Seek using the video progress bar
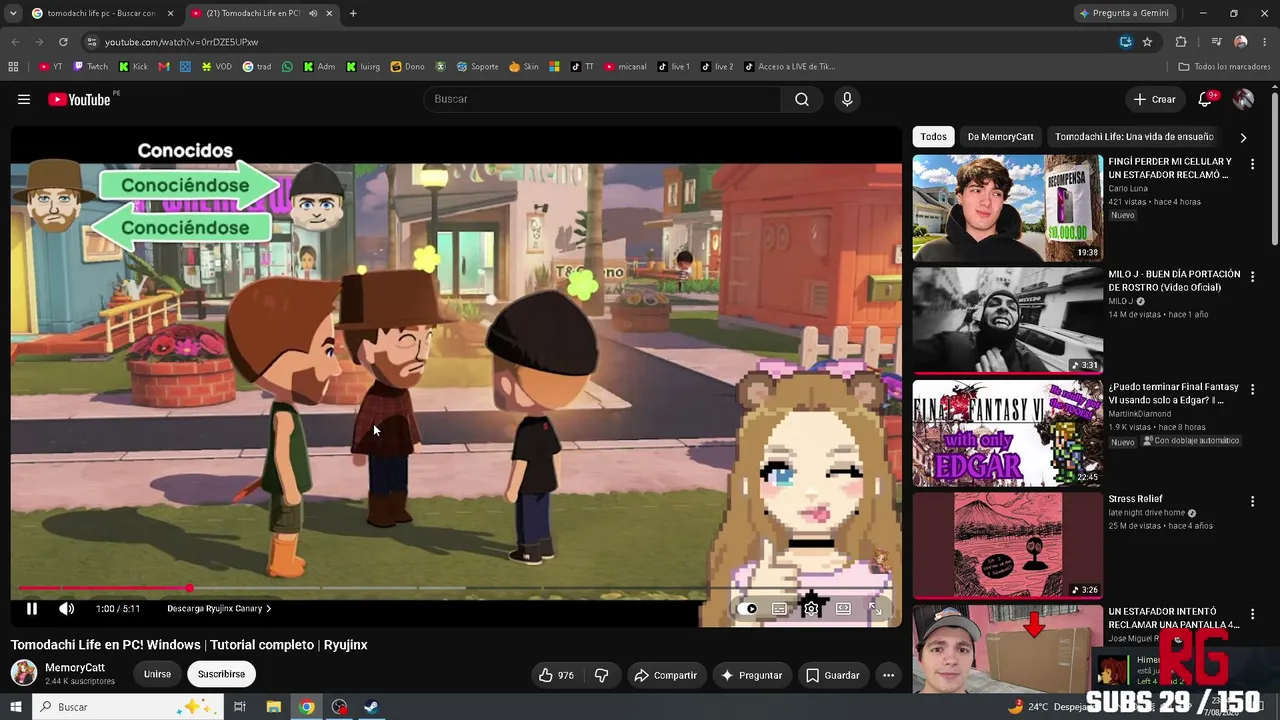 click(456, 588)
